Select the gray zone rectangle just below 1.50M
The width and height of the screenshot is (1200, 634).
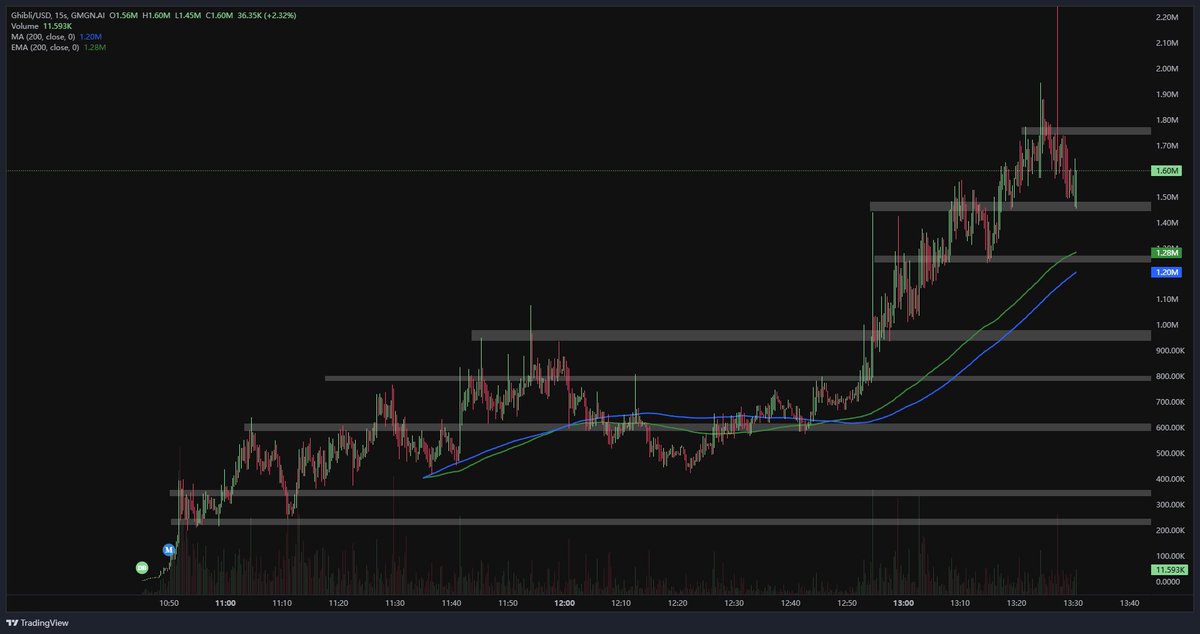coord(1010,206)
